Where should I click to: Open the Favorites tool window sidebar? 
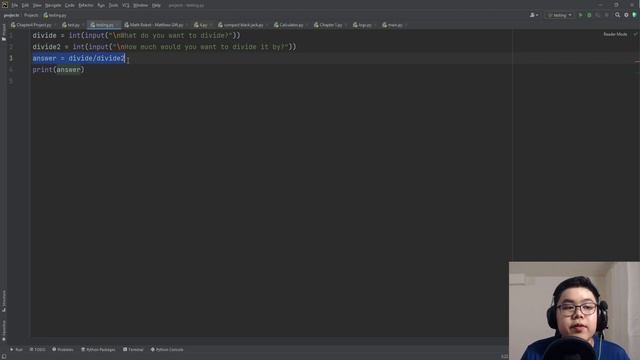(x=4, y=331)
